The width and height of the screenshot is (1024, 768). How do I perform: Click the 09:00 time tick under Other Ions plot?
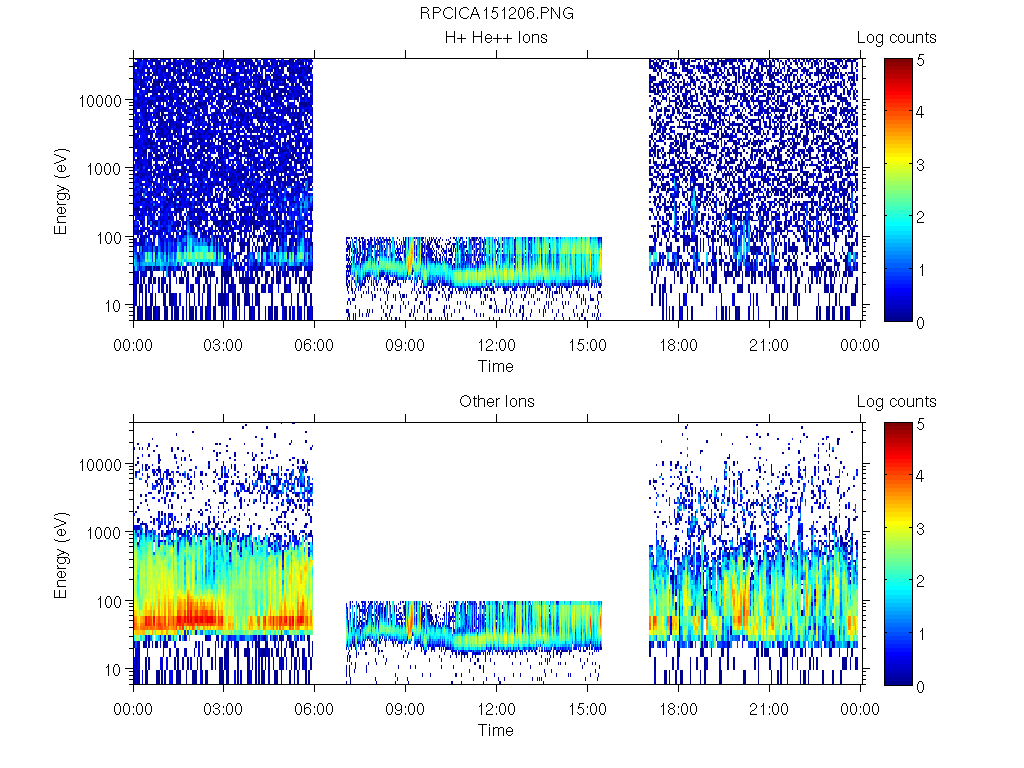pyautogui.click(x=405, y=709)
